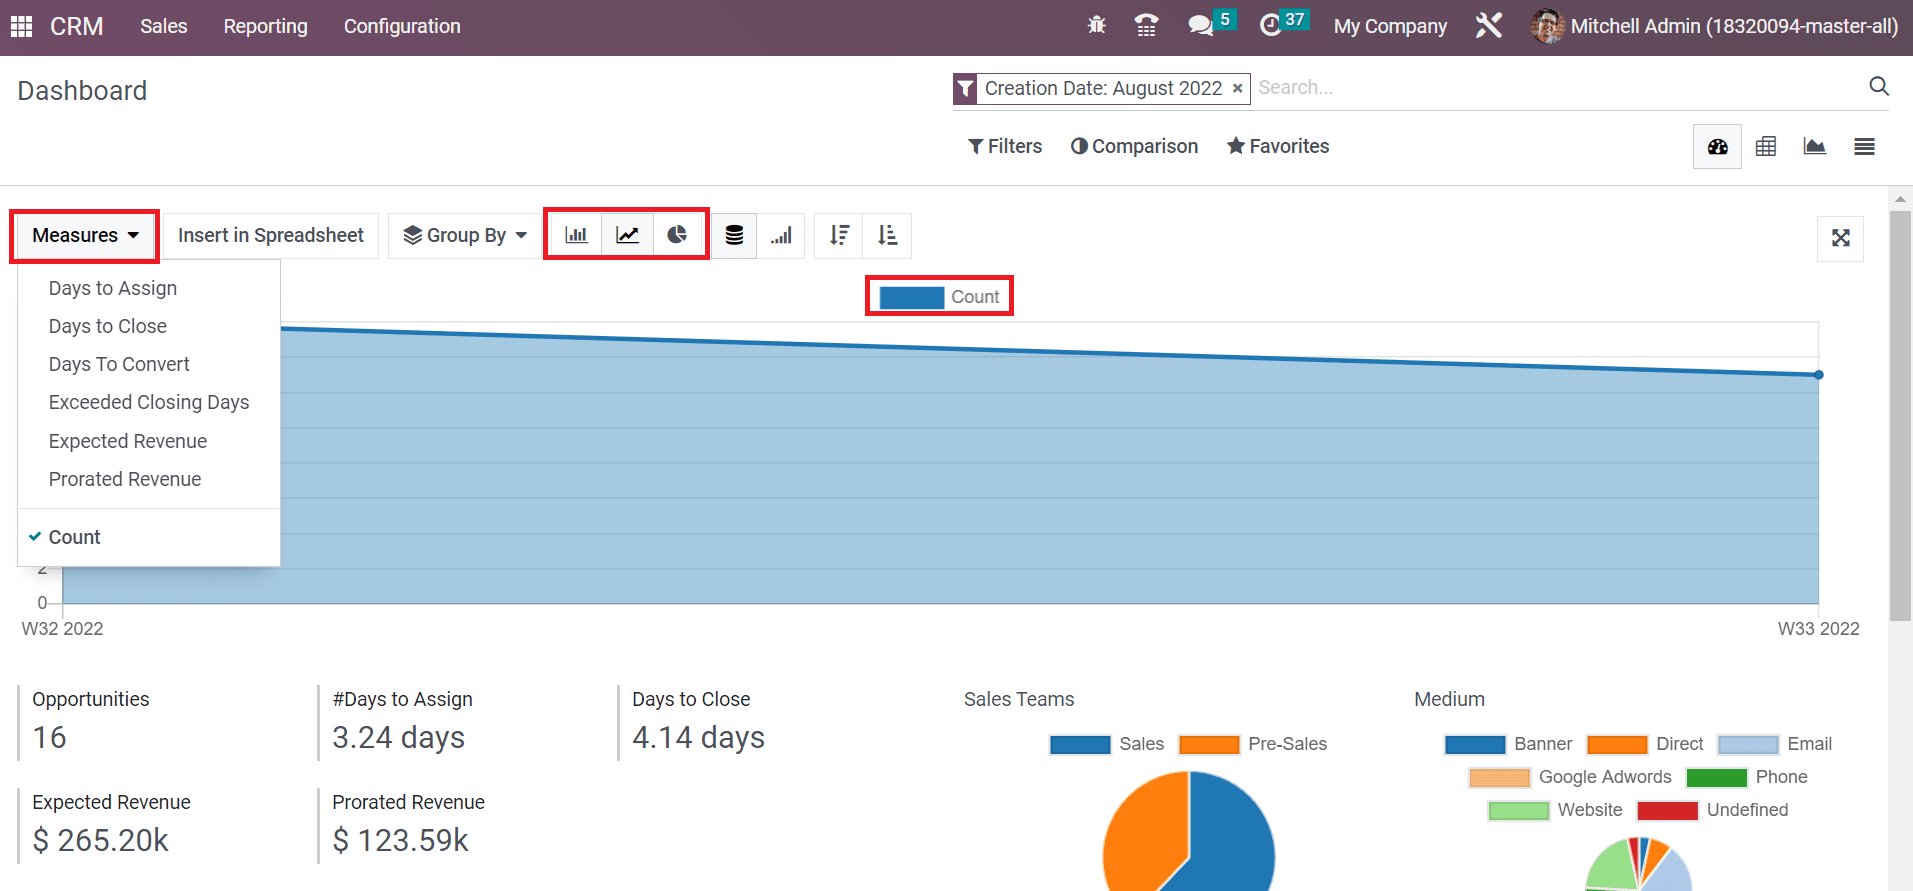1913x891 pixels.
Task: Toggle the Count legend swatch
Action: pyautogui.click(x=911, y=297)
